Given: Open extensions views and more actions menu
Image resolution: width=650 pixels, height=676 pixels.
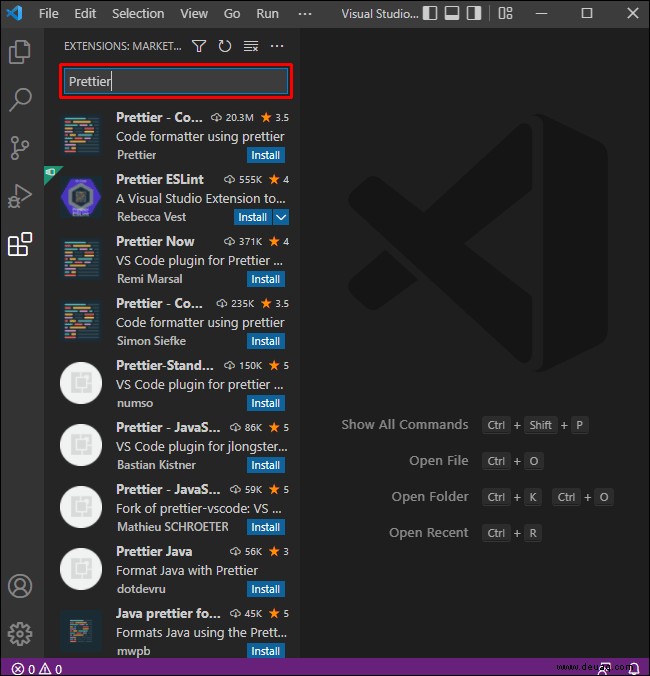Looking at the screenshot, I should pos(277,46).
